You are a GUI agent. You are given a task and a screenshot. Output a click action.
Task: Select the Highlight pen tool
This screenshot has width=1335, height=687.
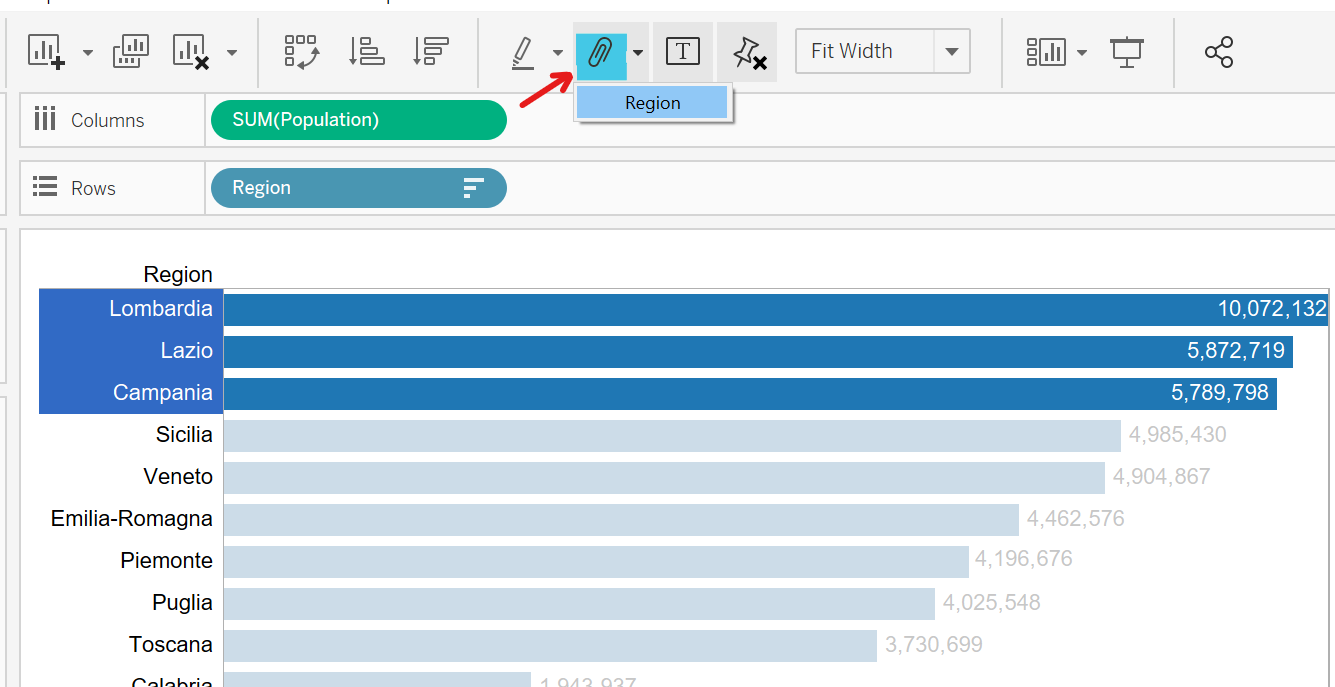[522, 52]
